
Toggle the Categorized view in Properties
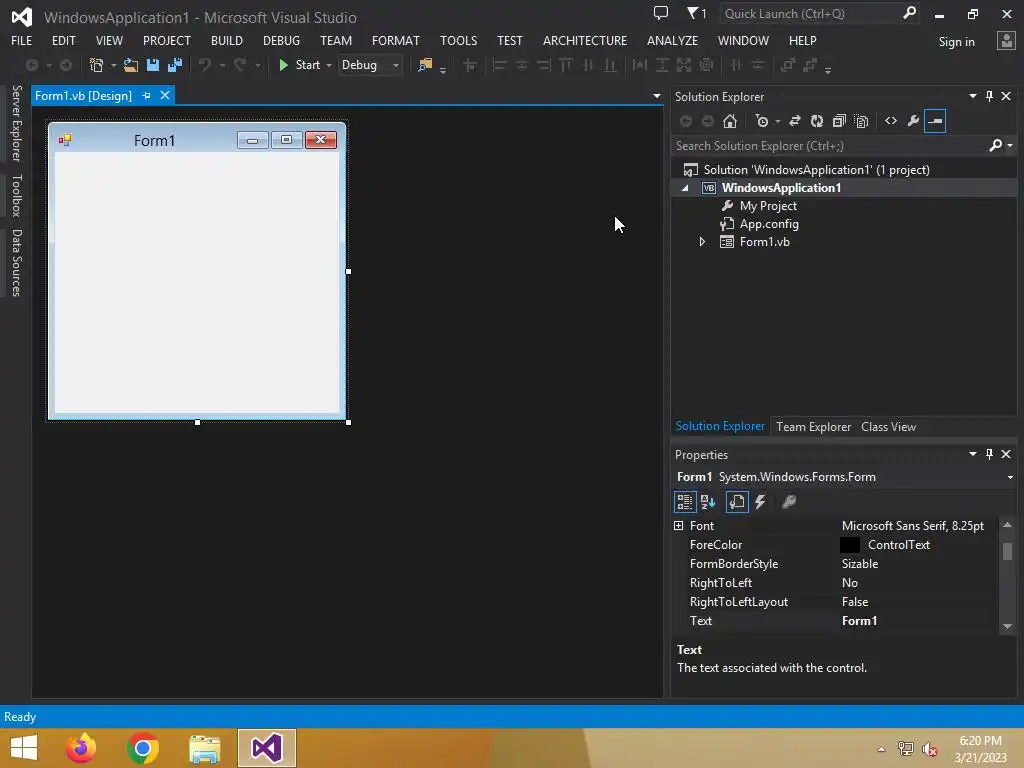pyautogui.click(x=684, y=502)
